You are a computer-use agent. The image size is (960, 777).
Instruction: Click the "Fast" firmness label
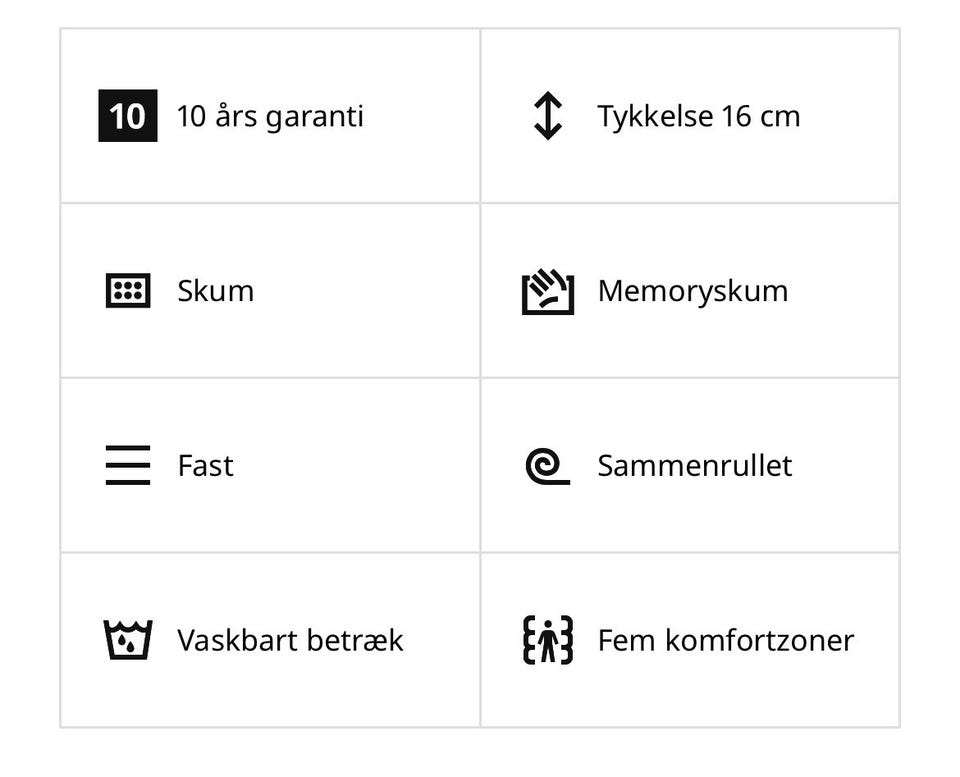[205, 466]
